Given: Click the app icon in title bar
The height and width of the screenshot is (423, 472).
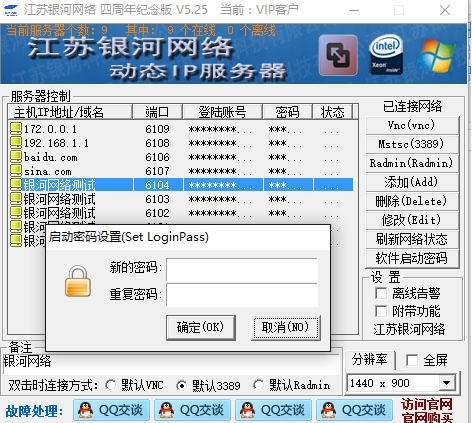Looking at the screenshot, I should [11, 10].
